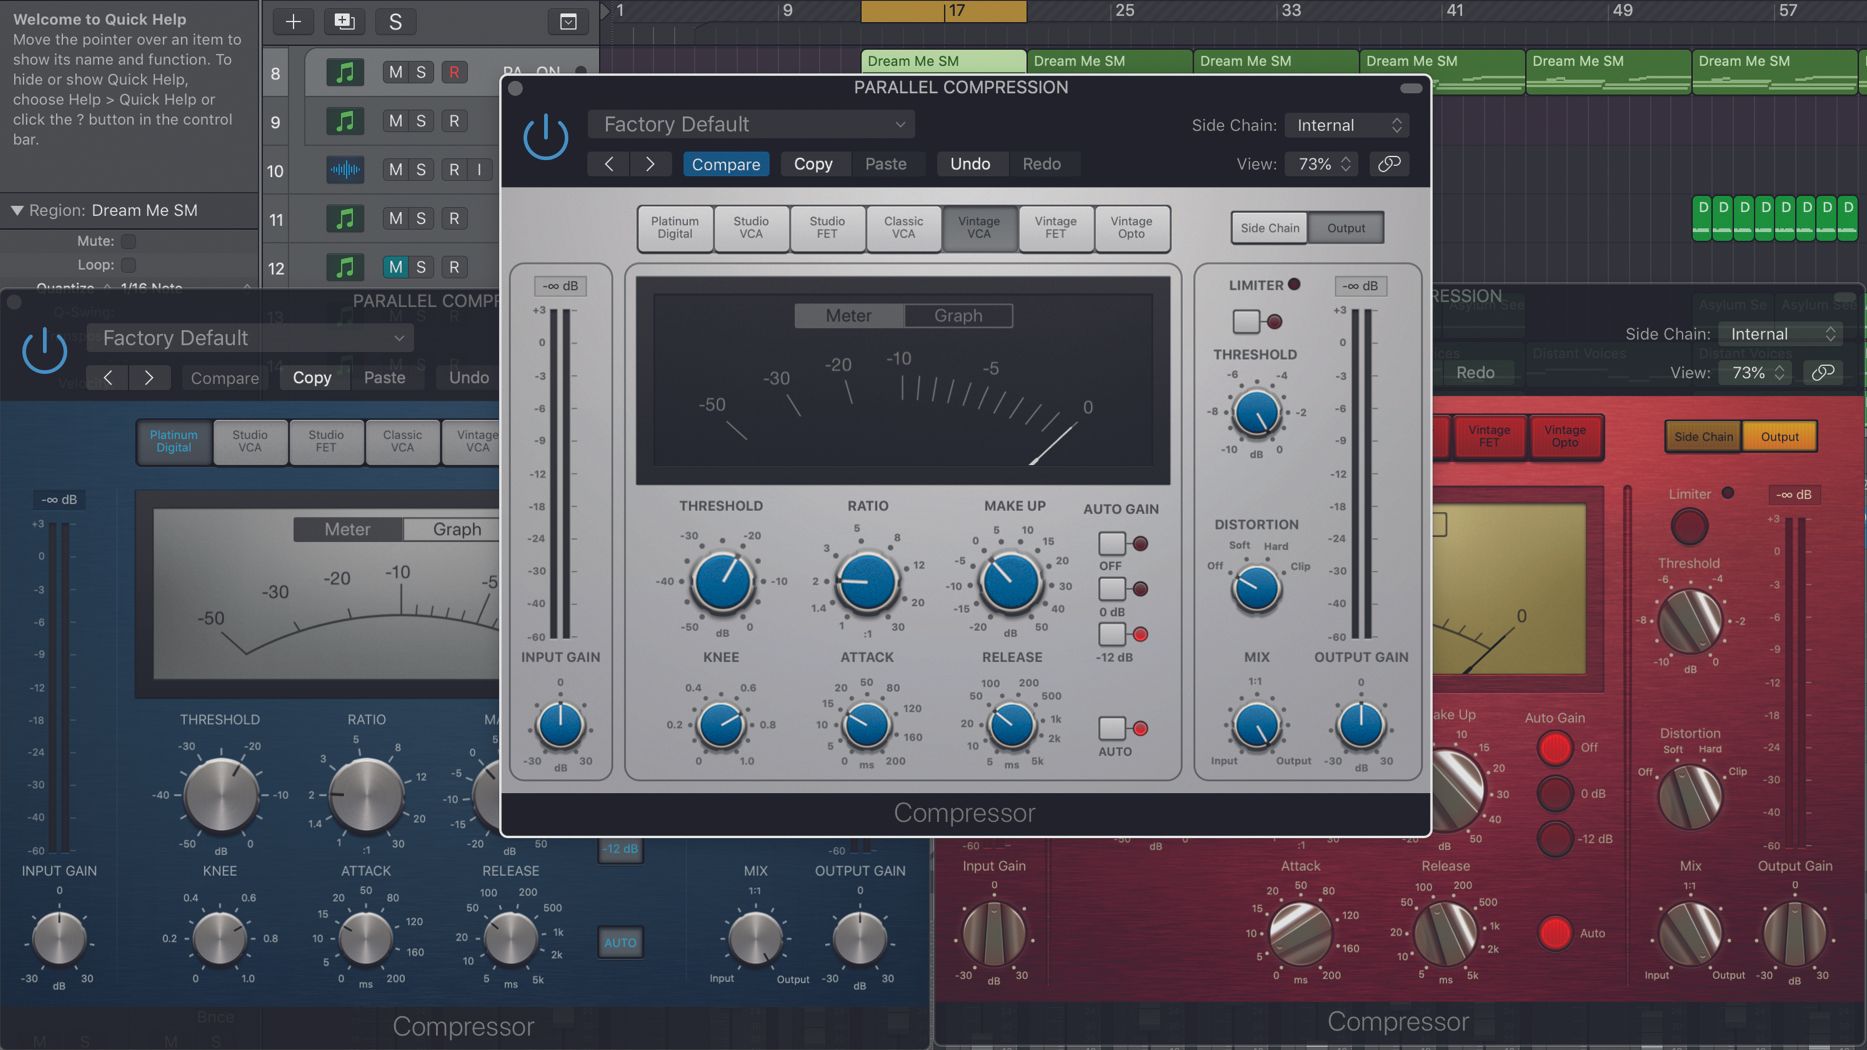Open Side Chain Internal dropdown in red Compressor

click(x=1781, y=334)
